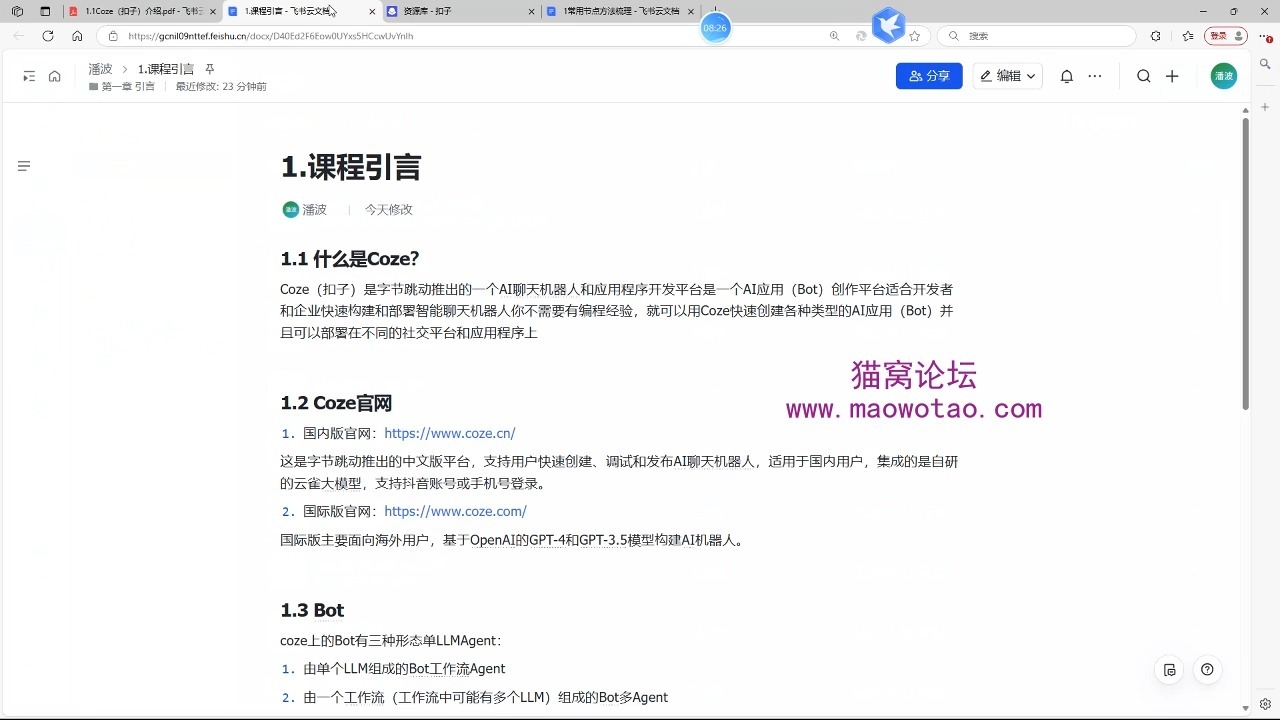Open browser sidebar settings gear
Screen dimensions: 1280x720
pyautogui.click(x=1265, y=704)
